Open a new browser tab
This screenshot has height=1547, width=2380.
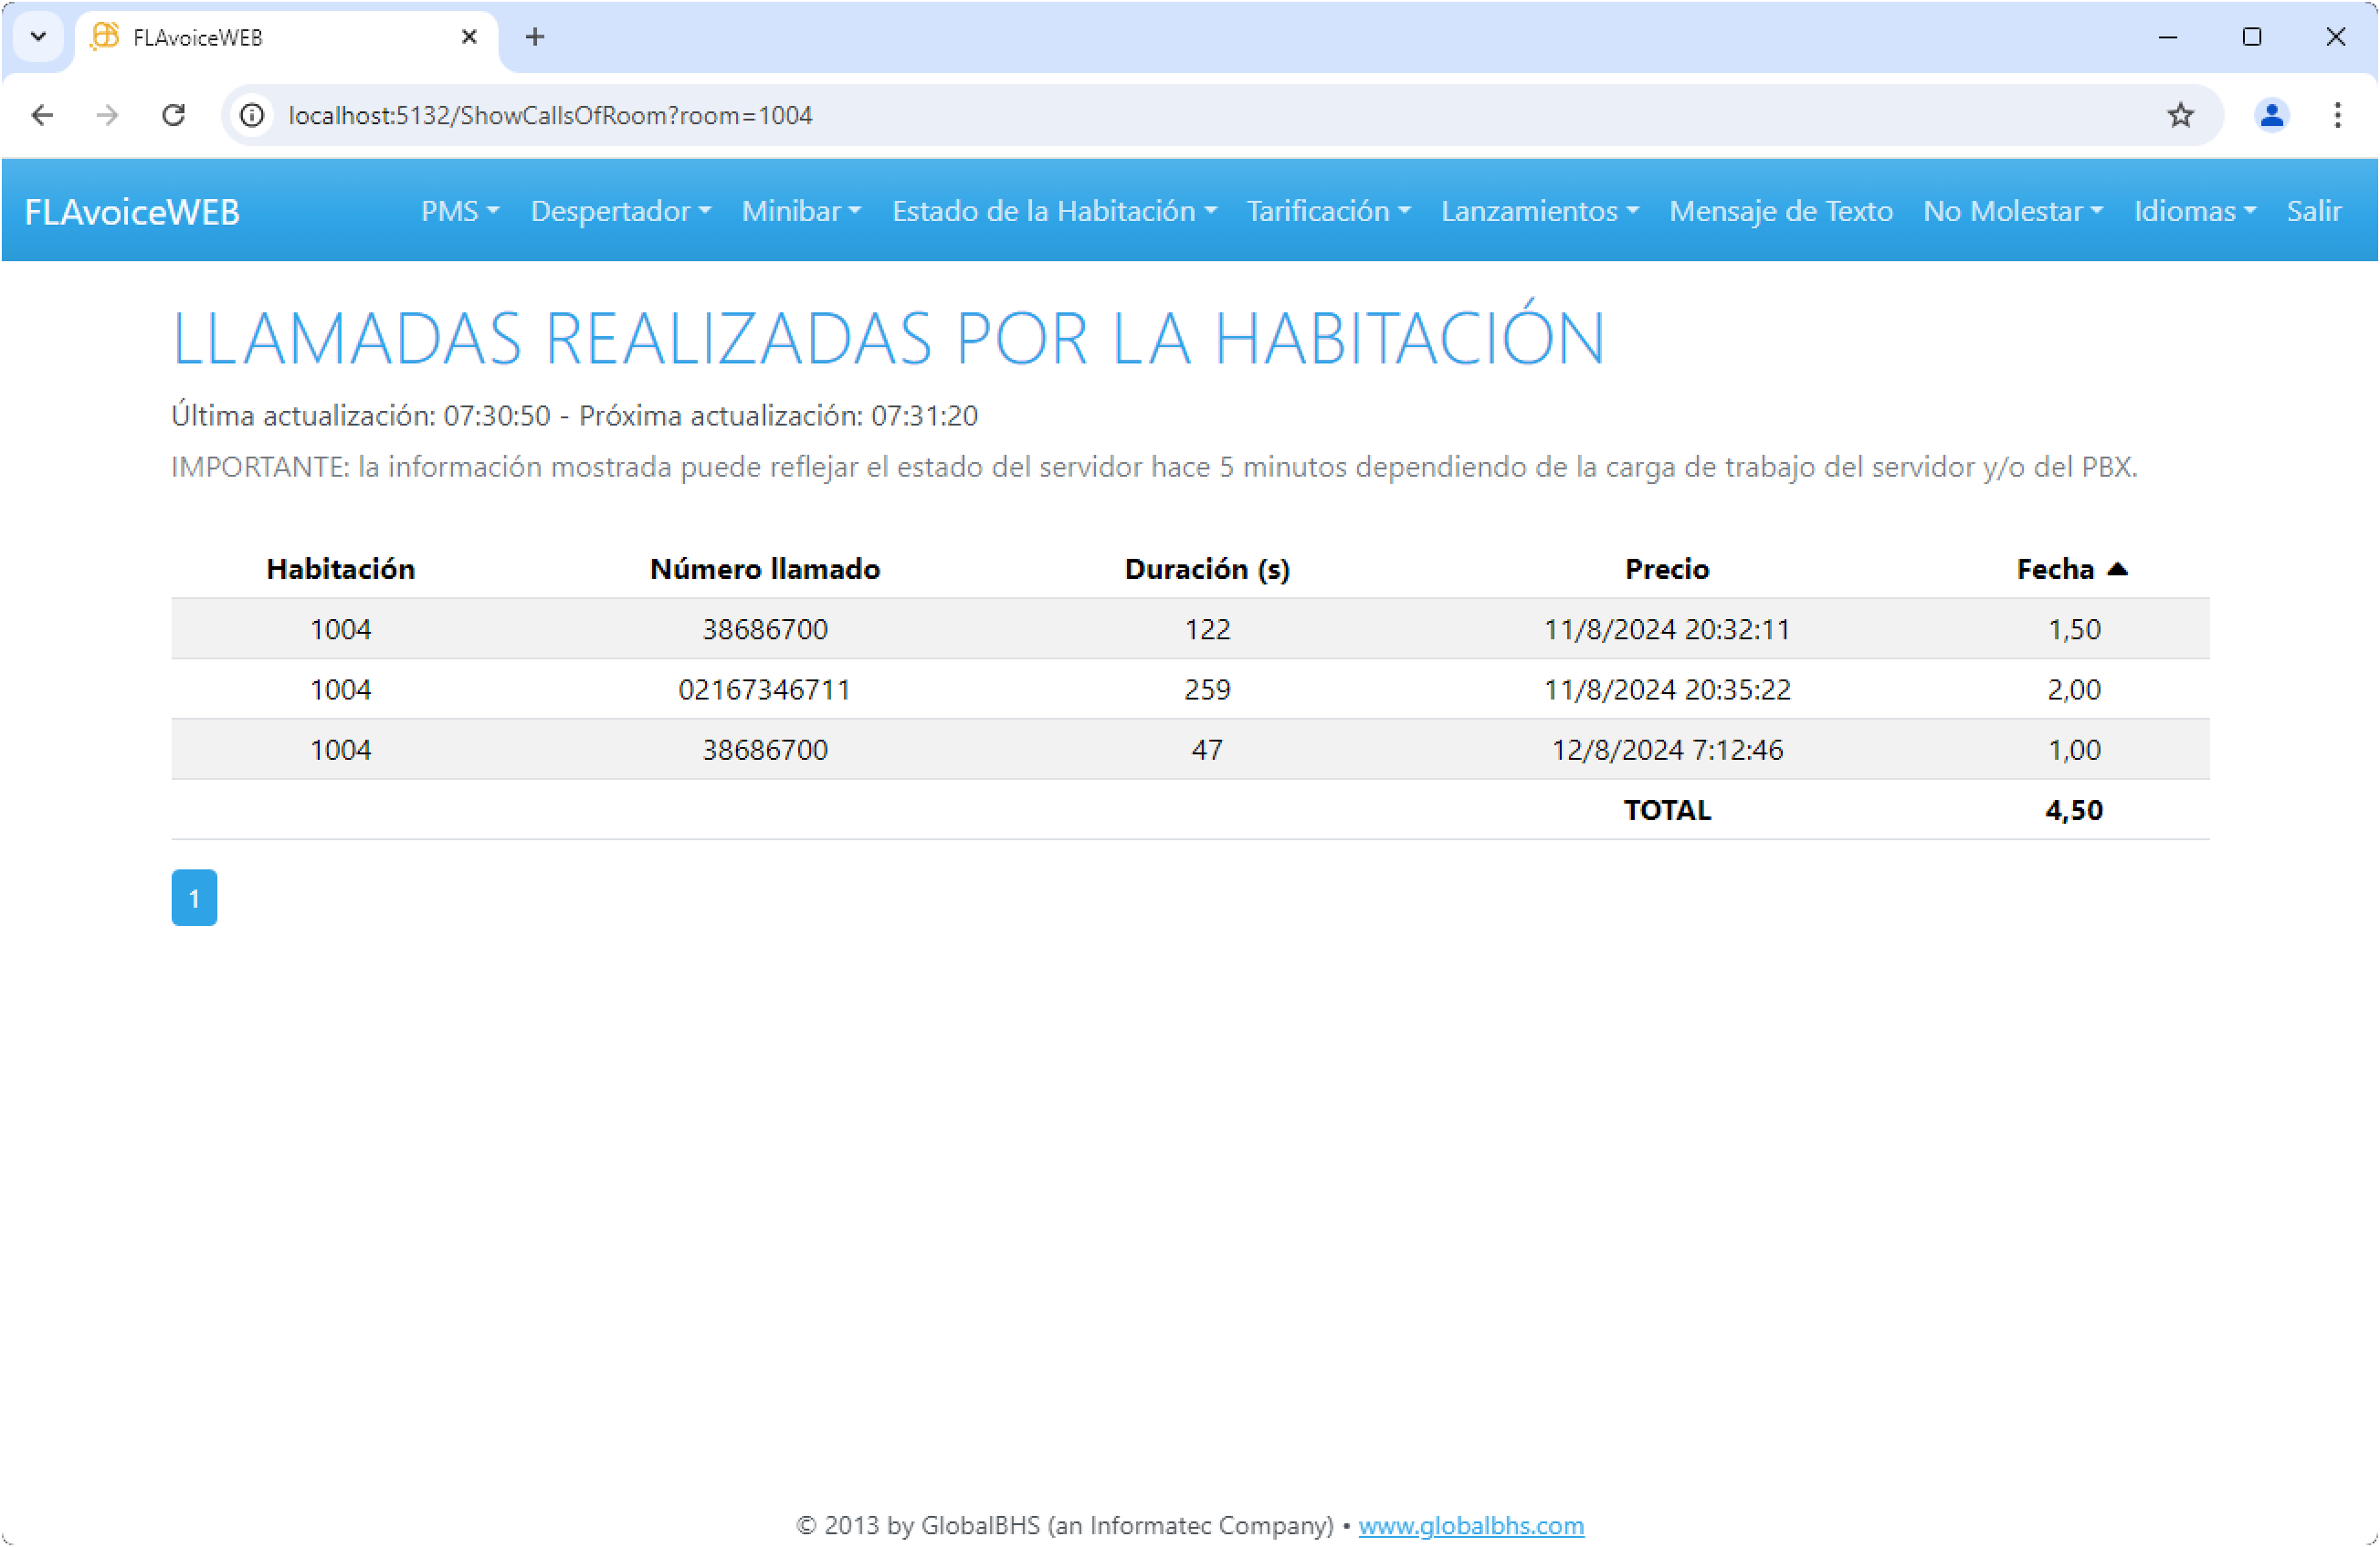(x=535, y=37)
